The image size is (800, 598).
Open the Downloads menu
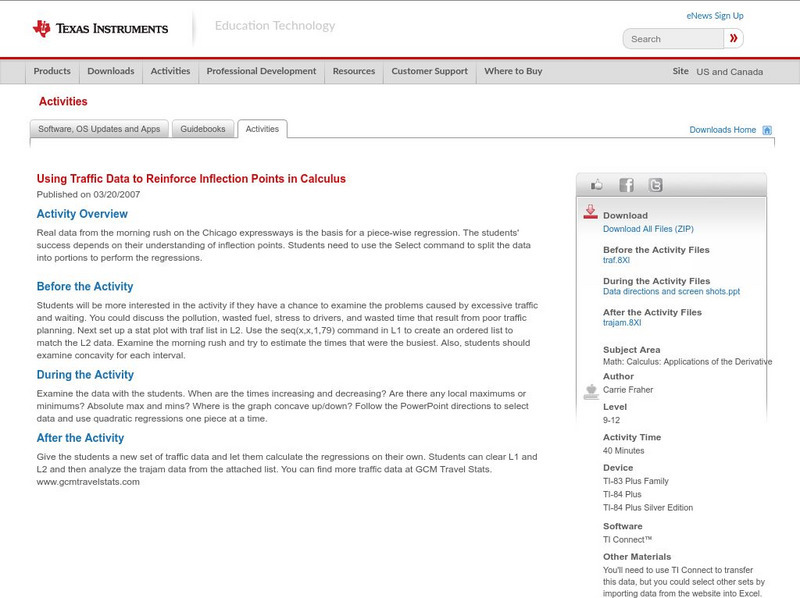(111, 71)
